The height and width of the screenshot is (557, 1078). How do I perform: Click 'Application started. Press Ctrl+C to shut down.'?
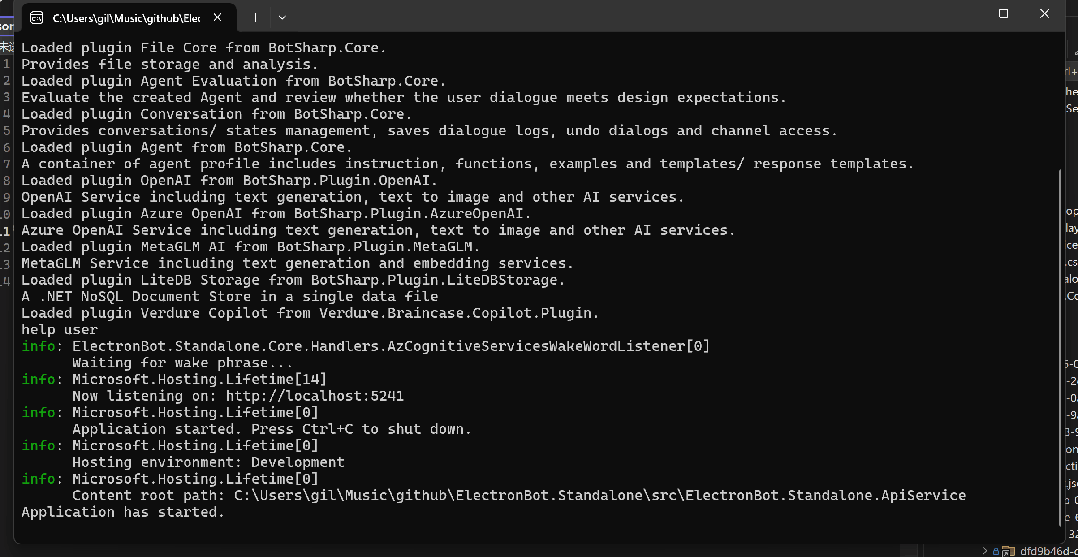(x=272, y=429)
